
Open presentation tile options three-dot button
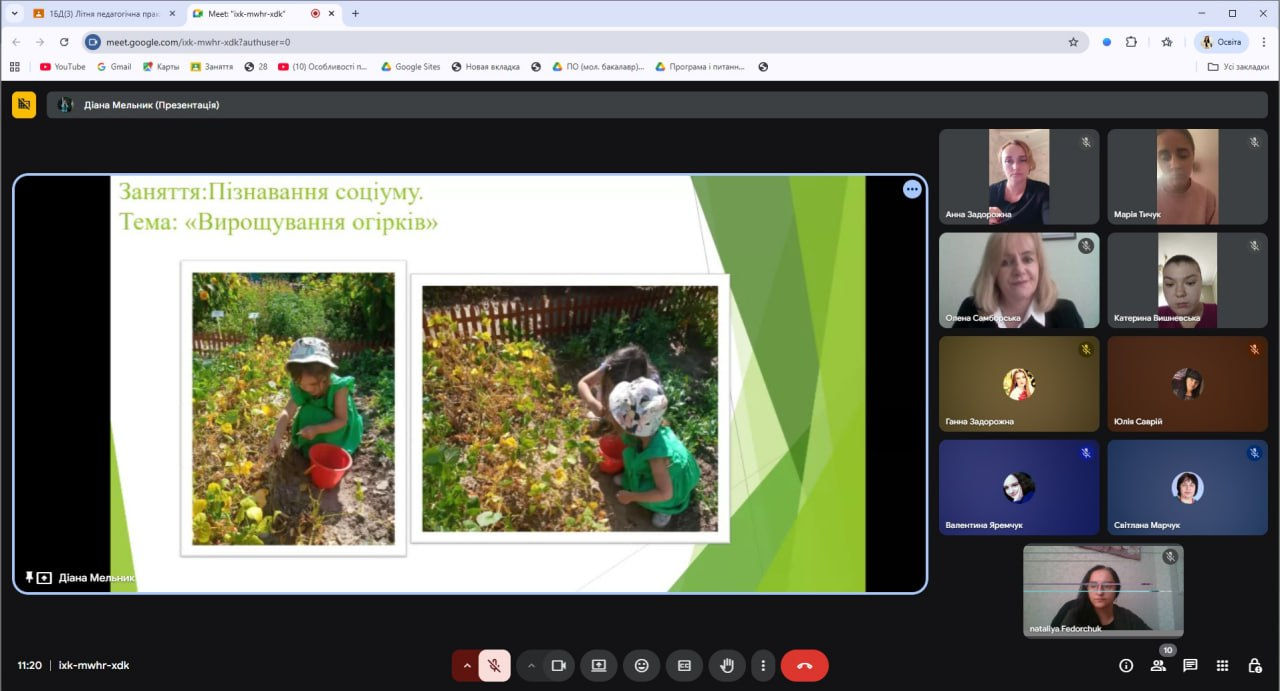click(912, 189)
